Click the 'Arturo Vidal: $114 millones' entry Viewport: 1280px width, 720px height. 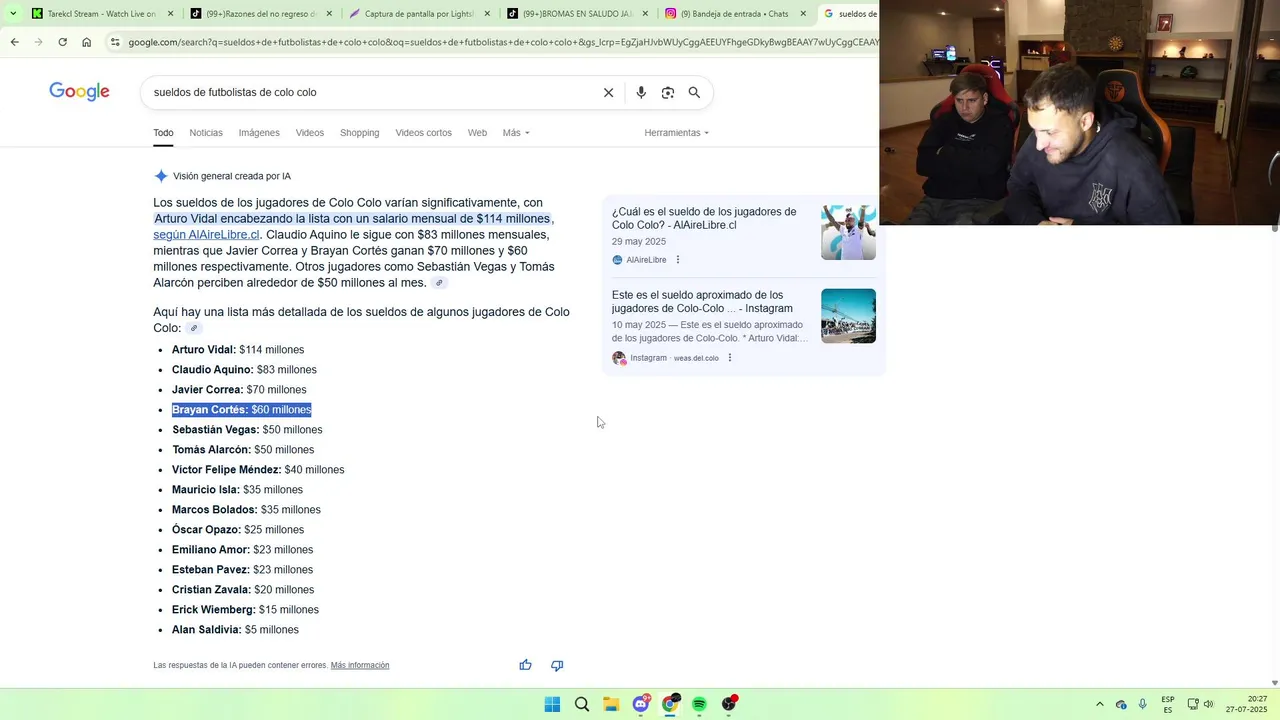238,350
